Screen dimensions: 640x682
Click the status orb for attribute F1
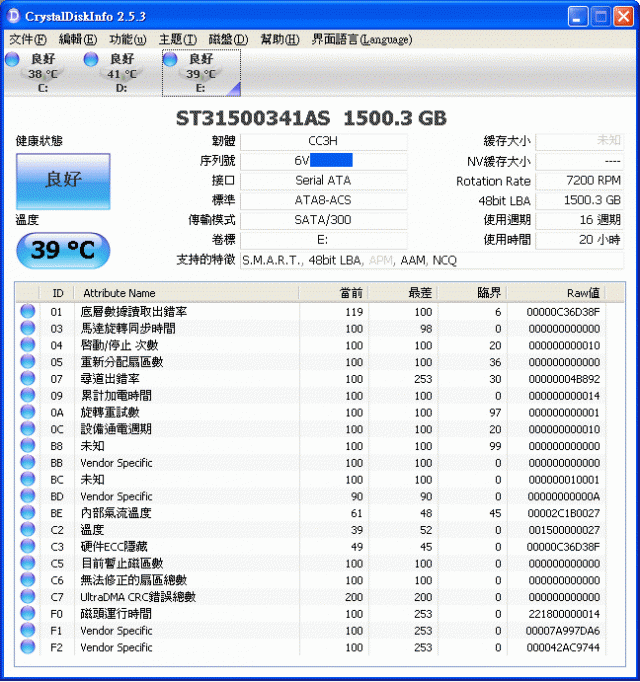[28, 630]
